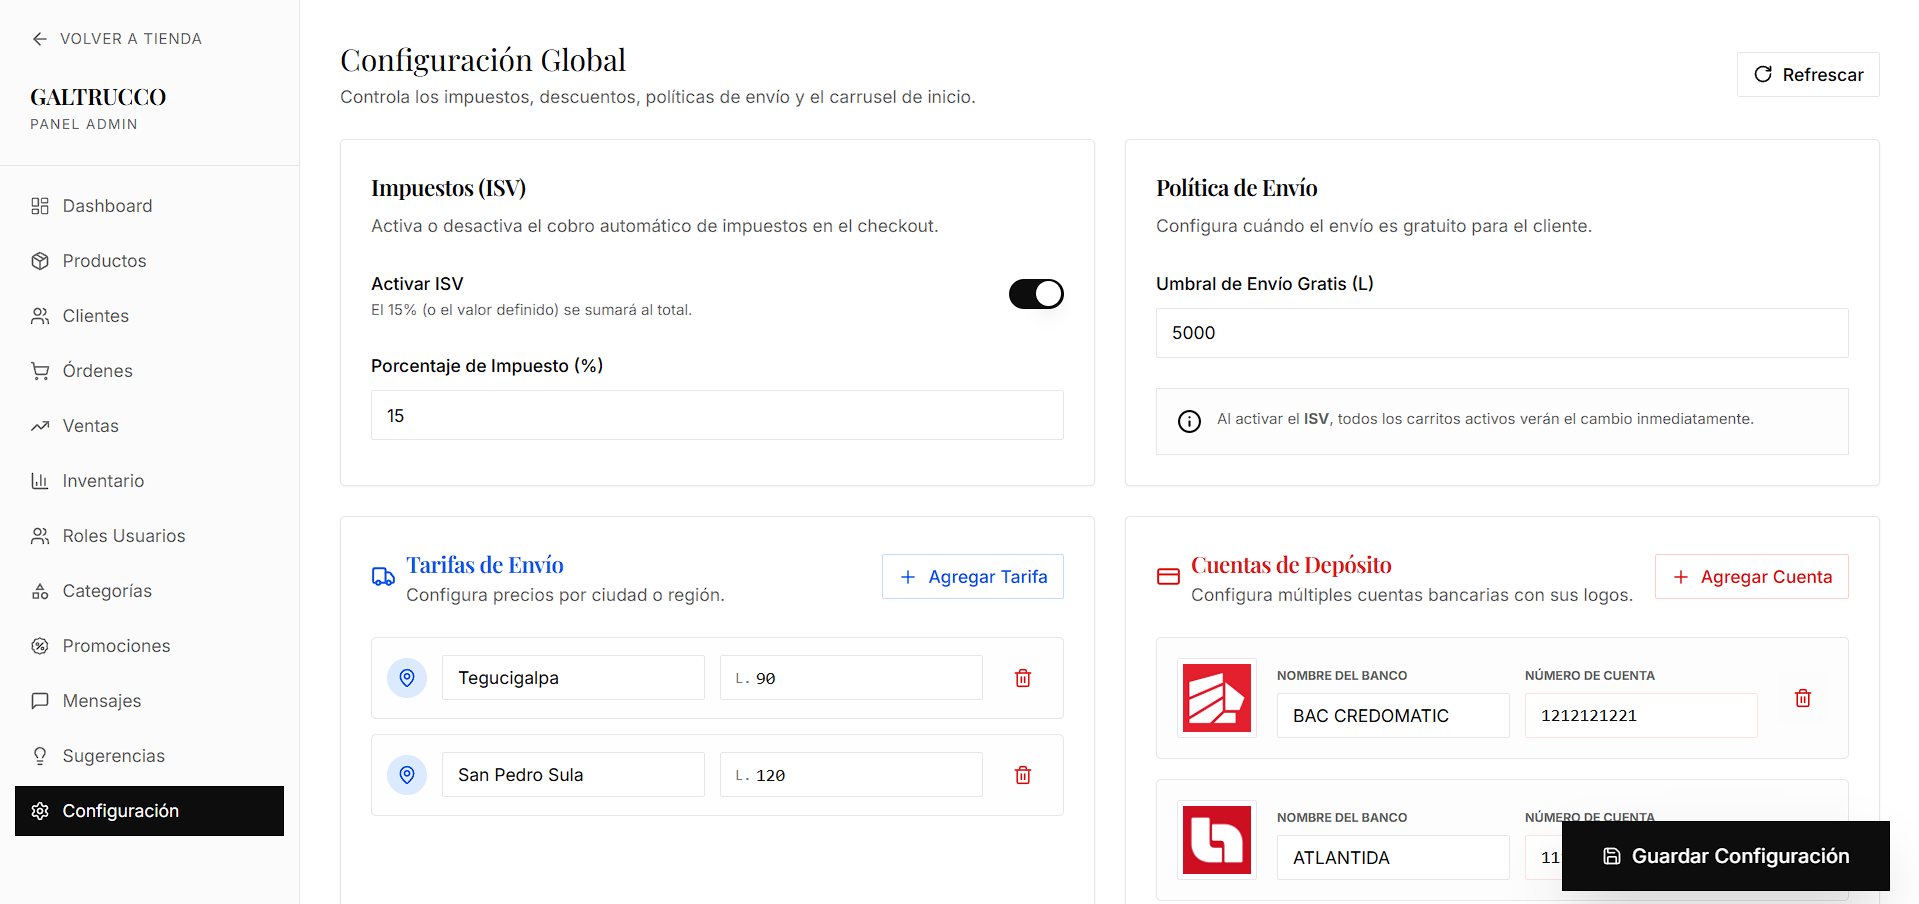The height and width of the screenshot is (904, 1919).
Task: Delete the San Pedro Sula rate
Action: click(x=1022, y=775)
